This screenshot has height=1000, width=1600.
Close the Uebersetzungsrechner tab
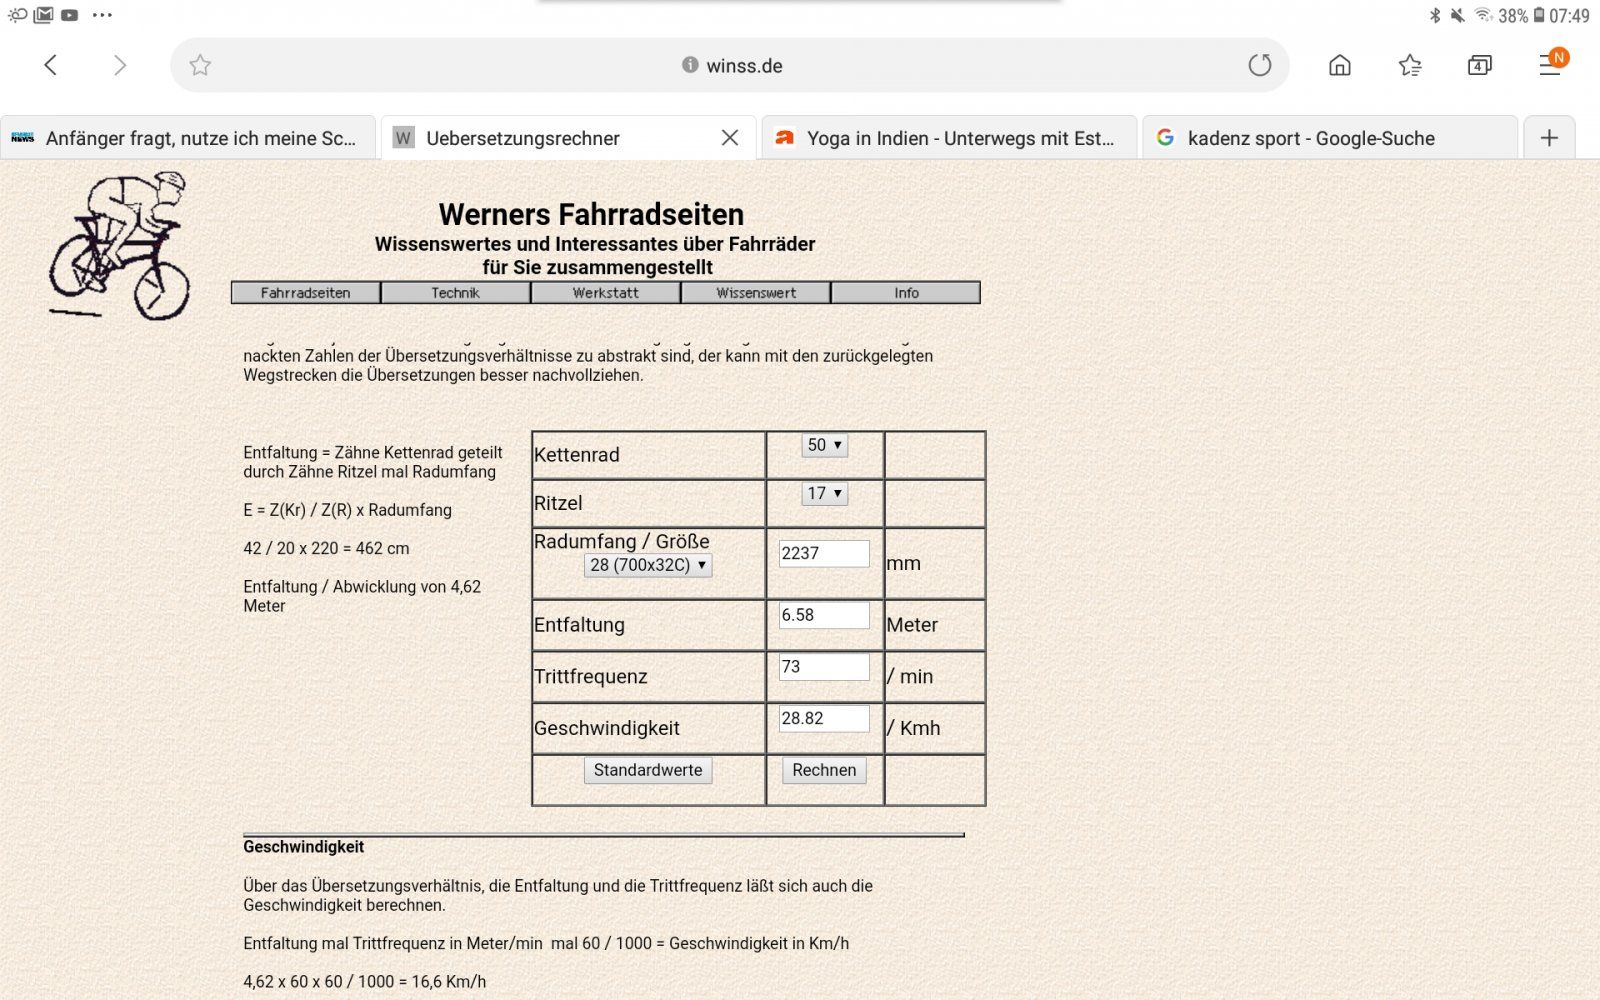click(730, 138)
